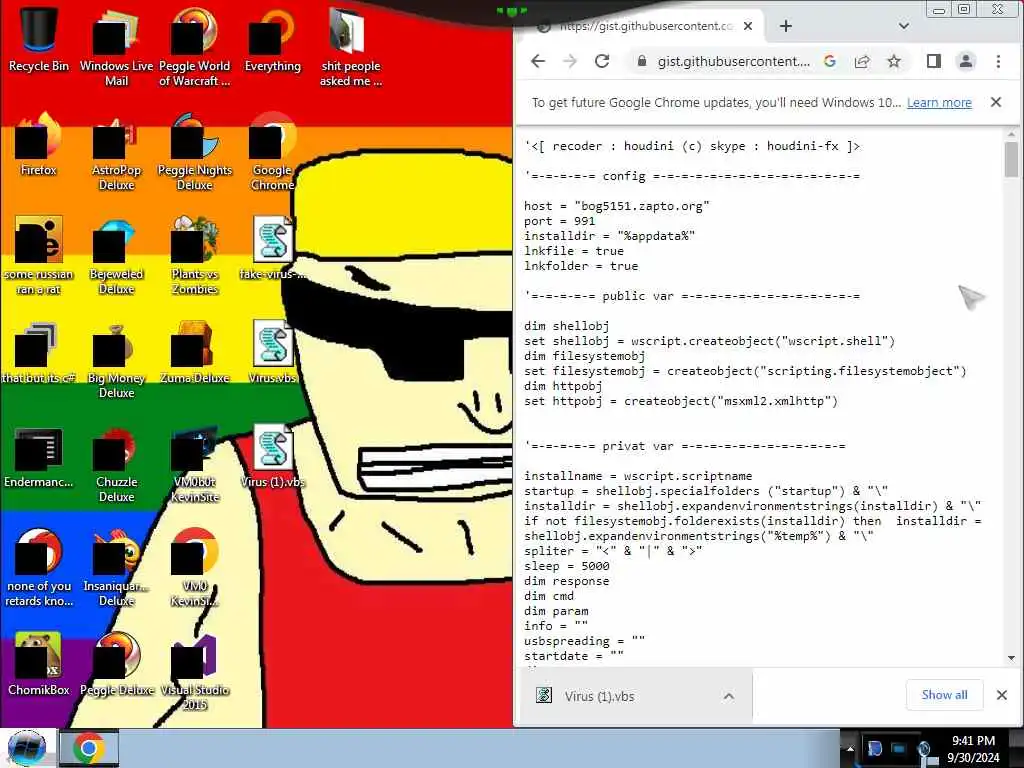1024x768 pixels.
Task: Open Chuzzle Deluxe desktop shortcut
Action: coord(116,464)
